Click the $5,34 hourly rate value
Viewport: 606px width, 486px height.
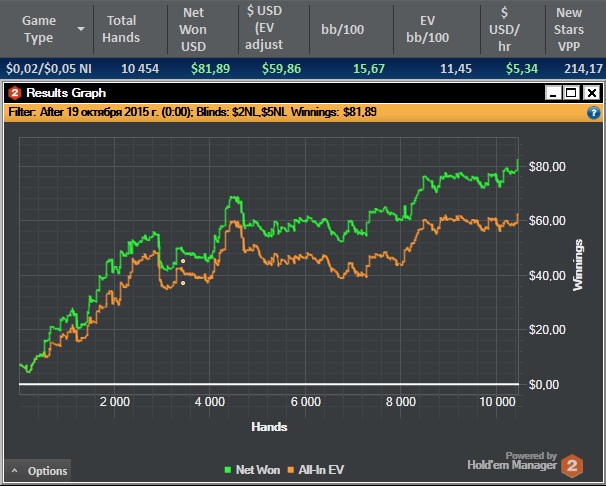point(522,69)
